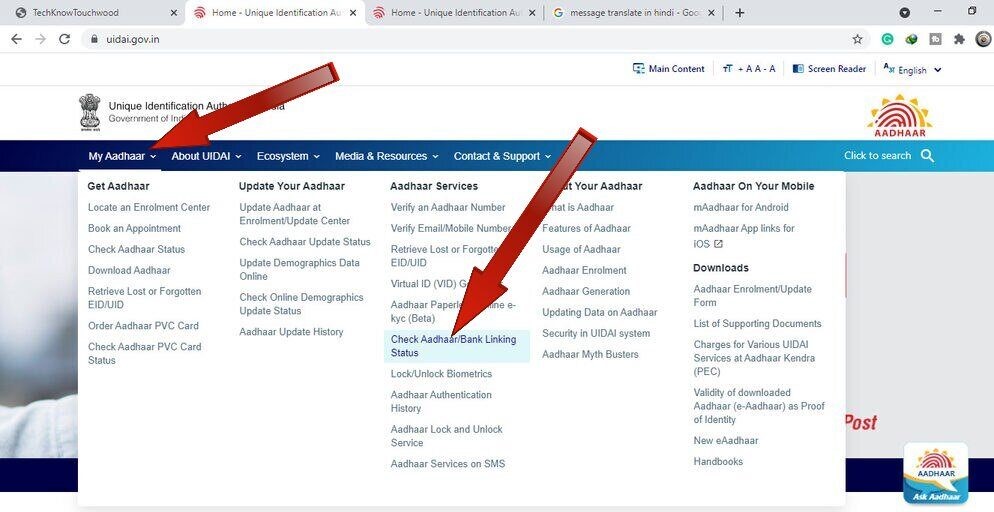Open Aadhaar Lock and Unlock Service
Image resolution: width=994 pixels, height=512 pixels.
tap(447, 436)
